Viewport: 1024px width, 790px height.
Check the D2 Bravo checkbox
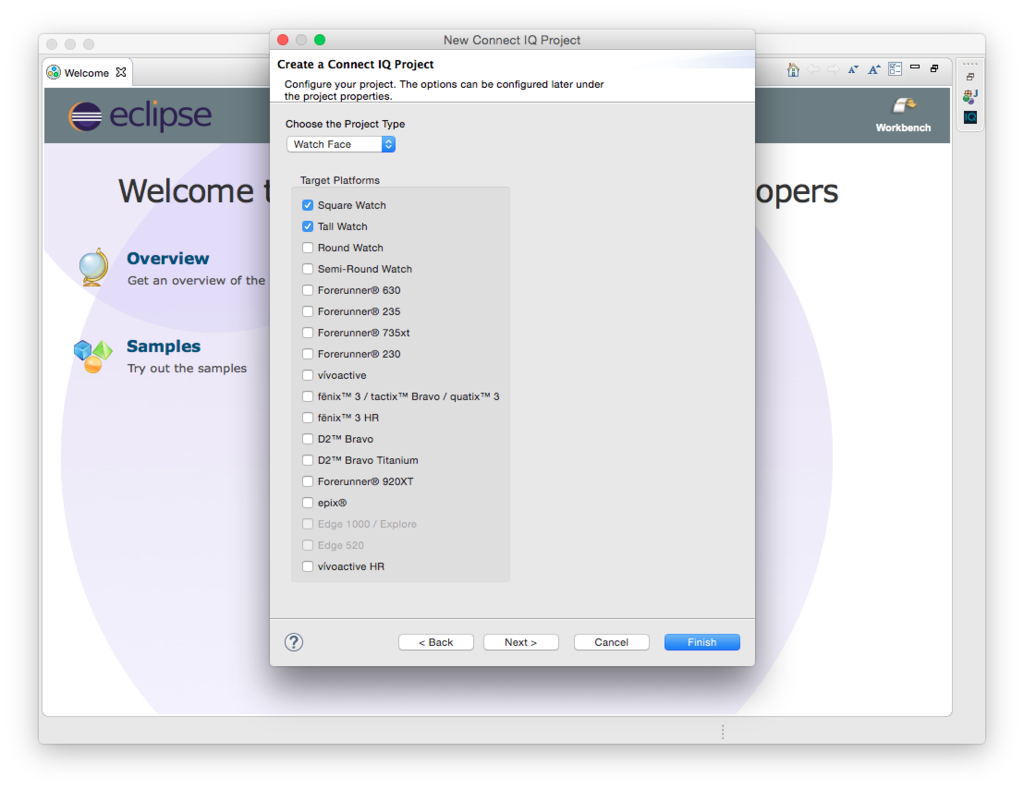tap(308, 439)
